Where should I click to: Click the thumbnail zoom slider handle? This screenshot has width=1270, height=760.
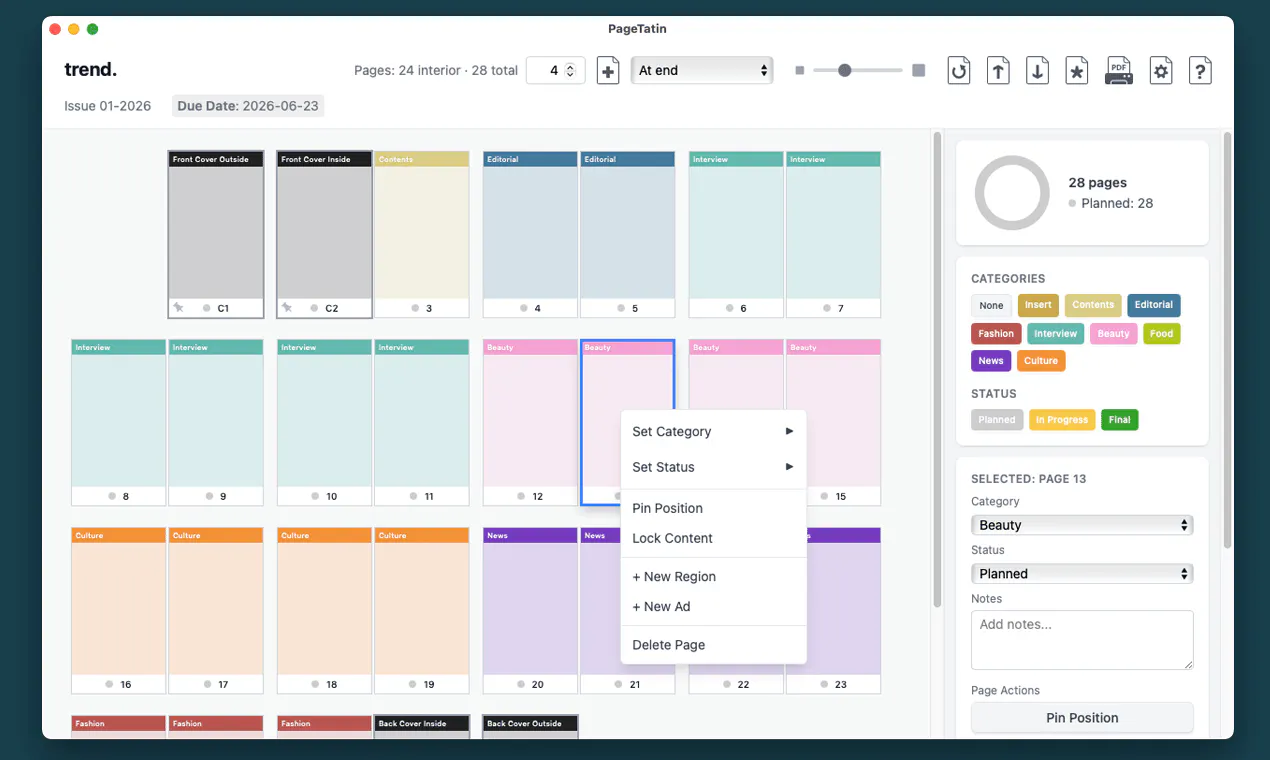845,71
